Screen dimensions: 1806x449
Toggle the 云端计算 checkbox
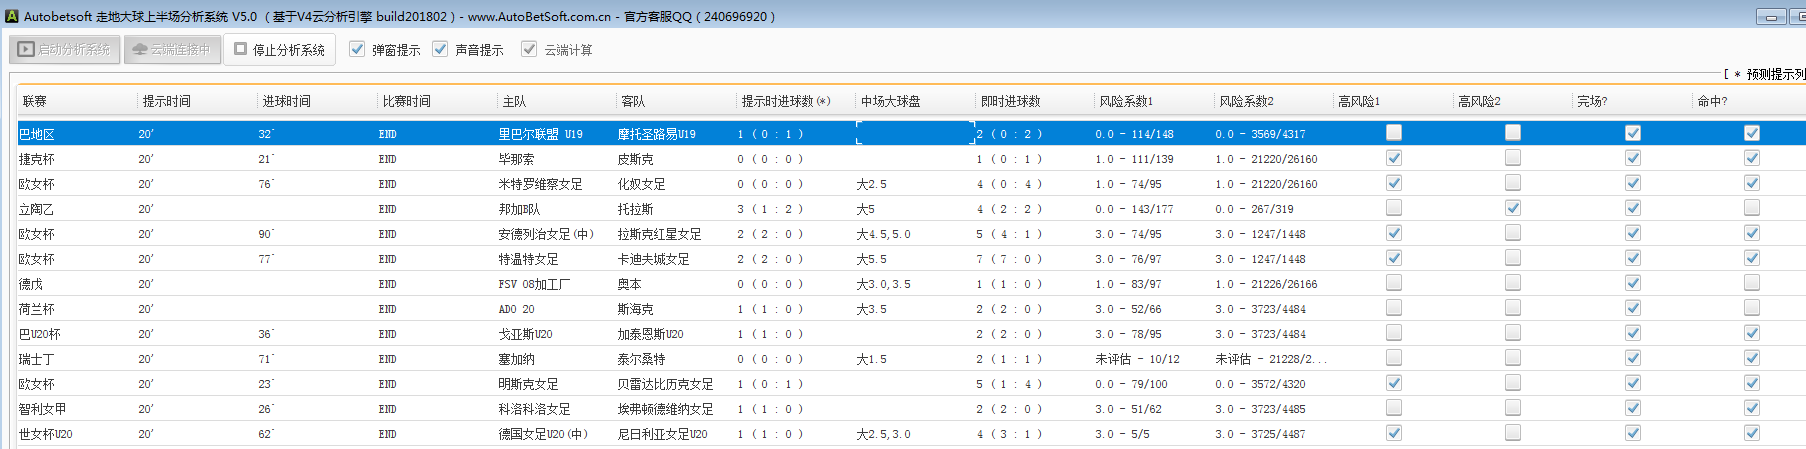[x=529, y=49]
